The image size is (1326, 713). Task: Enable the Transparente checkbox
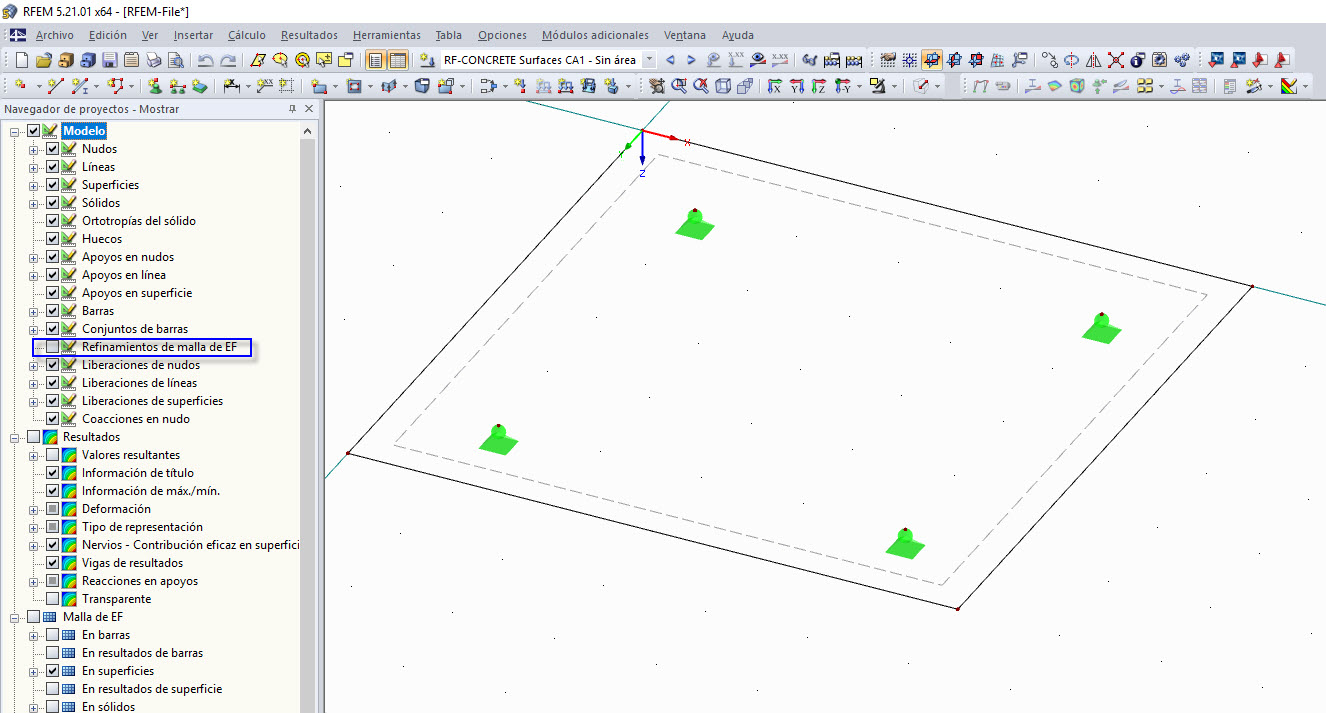pos(53,599)
